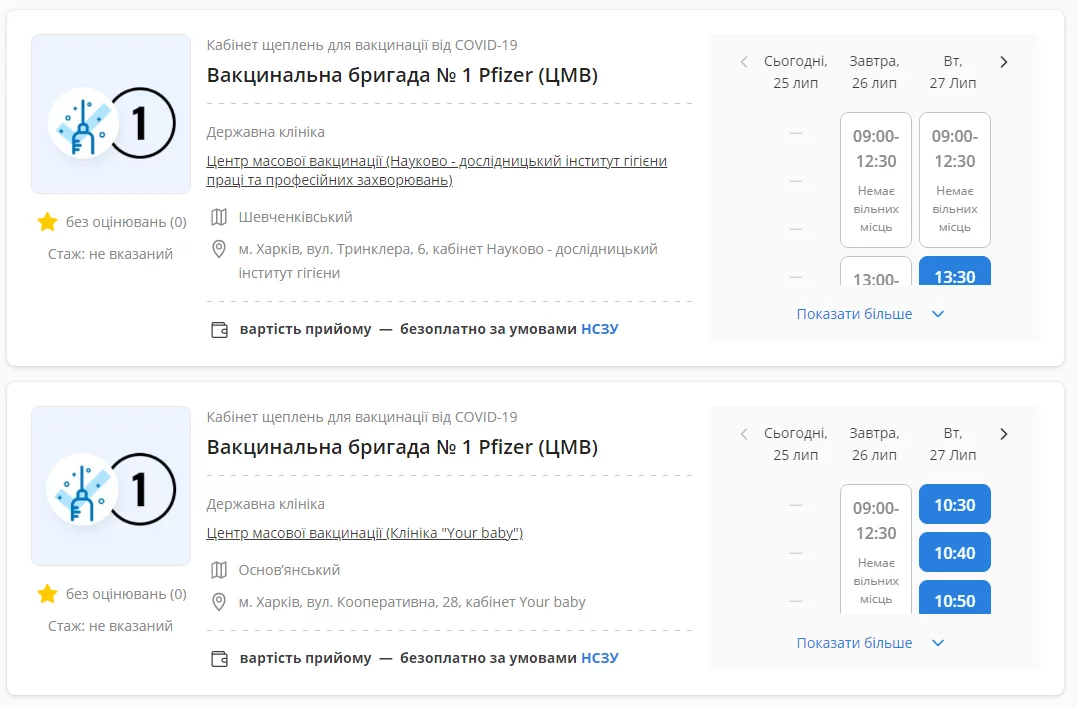Click map pin icon beside Тринклера address

coord(220,248)
